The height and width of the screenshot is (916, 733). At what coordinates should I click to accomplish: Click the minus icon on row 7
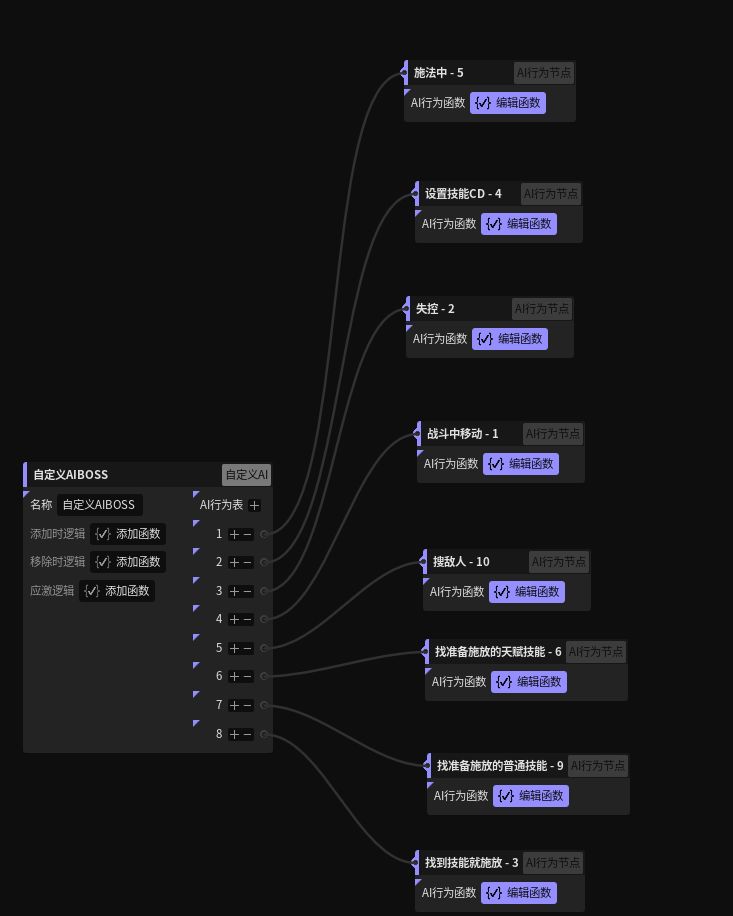tap(247, 705)
